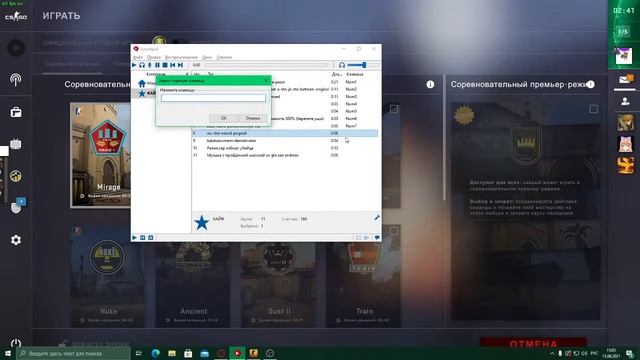
Task: Open the Файл menu in Soundpad
Action: (x=138, y=57)
